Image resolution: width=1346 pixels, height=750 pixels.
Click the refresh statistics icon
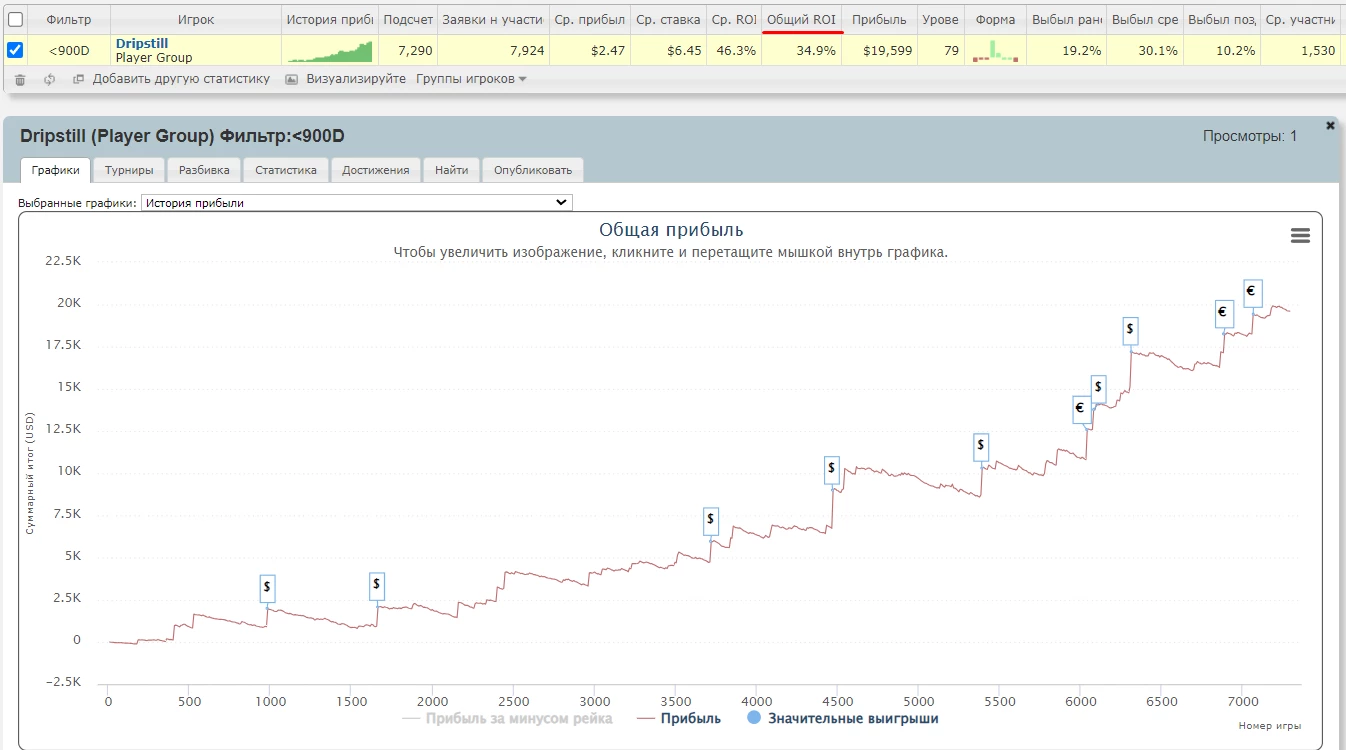(49, 79)
